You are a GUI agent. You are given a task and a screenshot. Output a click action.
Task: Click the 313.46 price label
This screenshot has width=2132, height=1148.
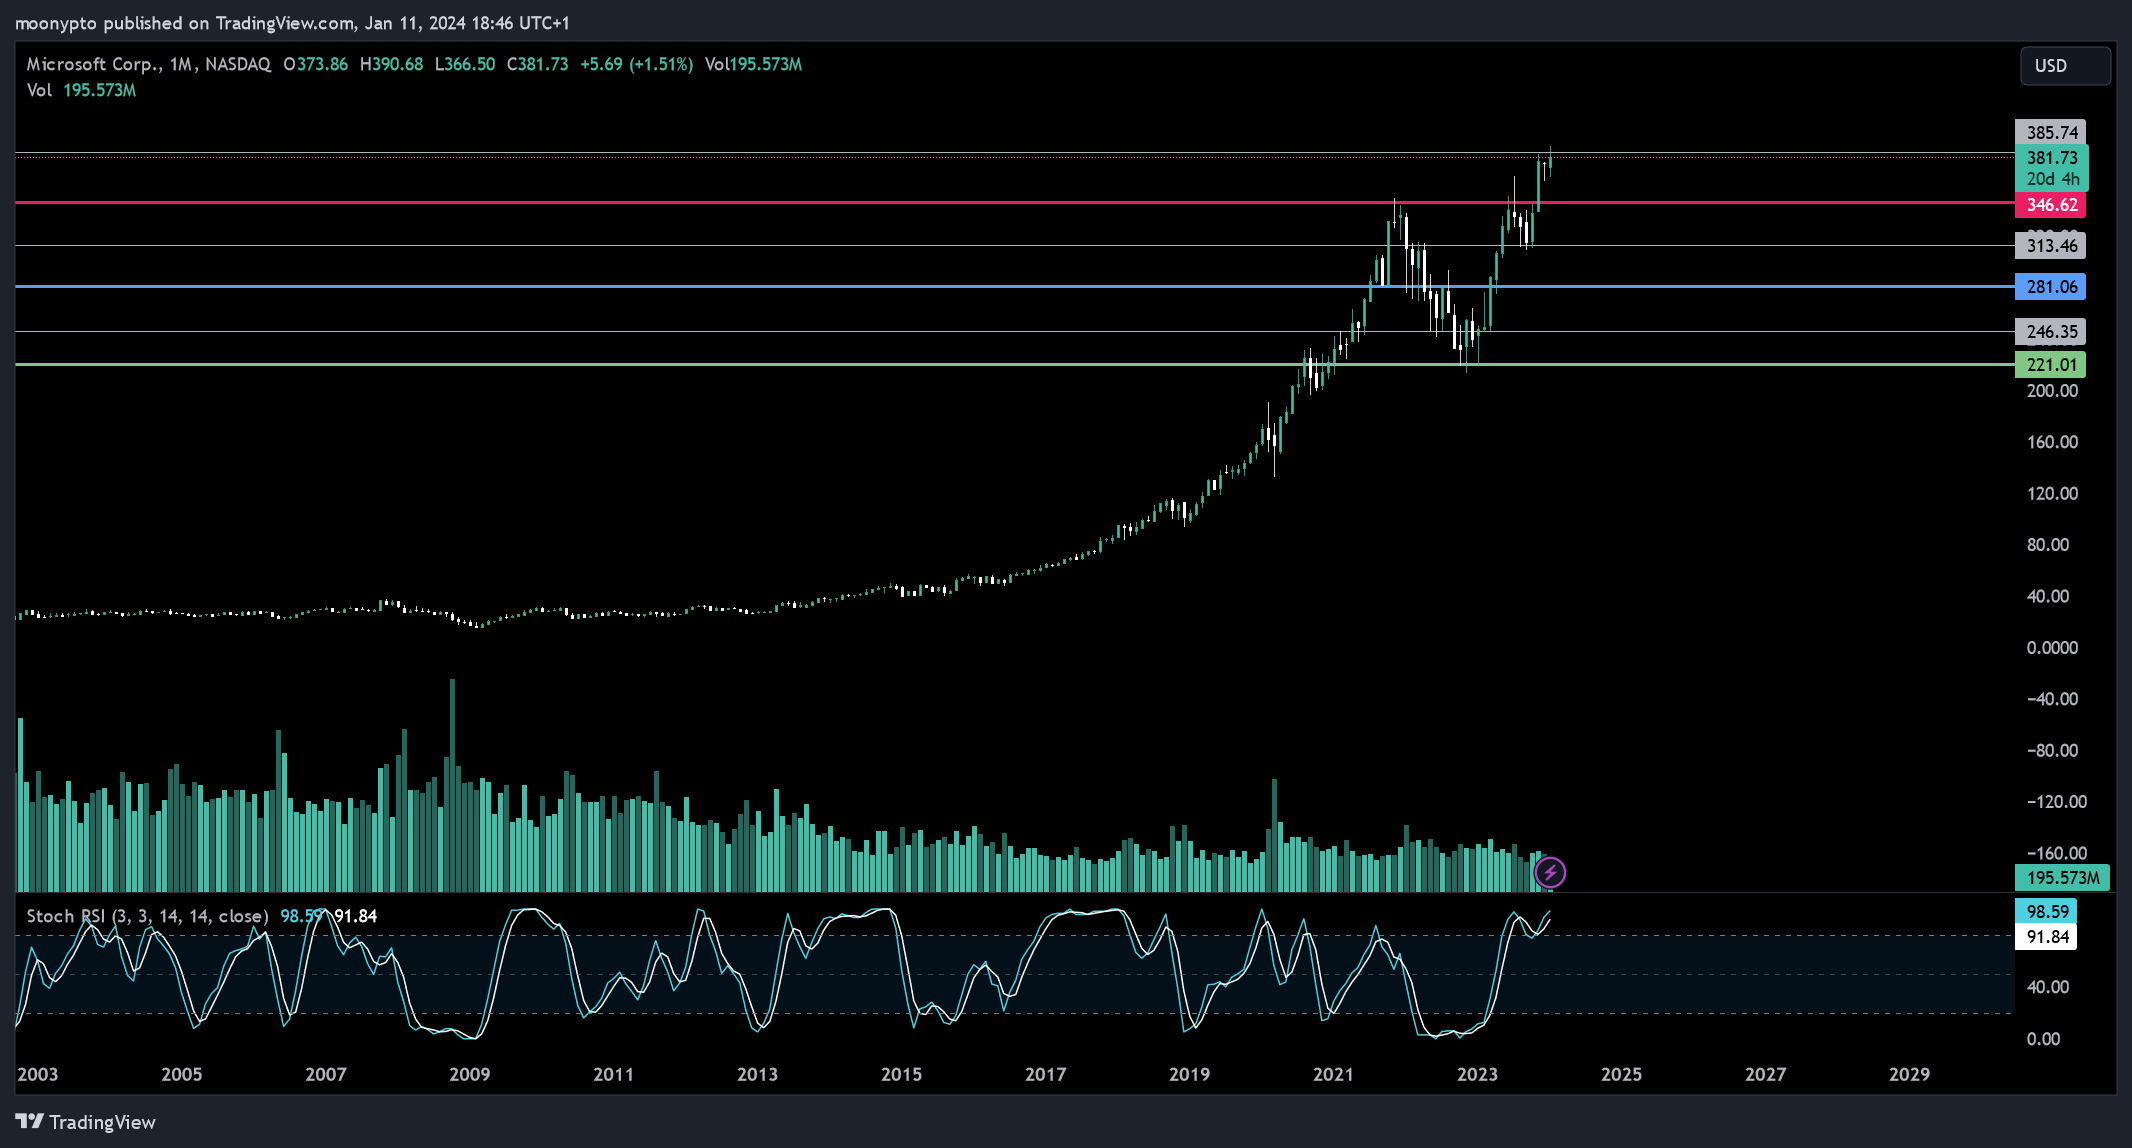tap(2050, 246)
